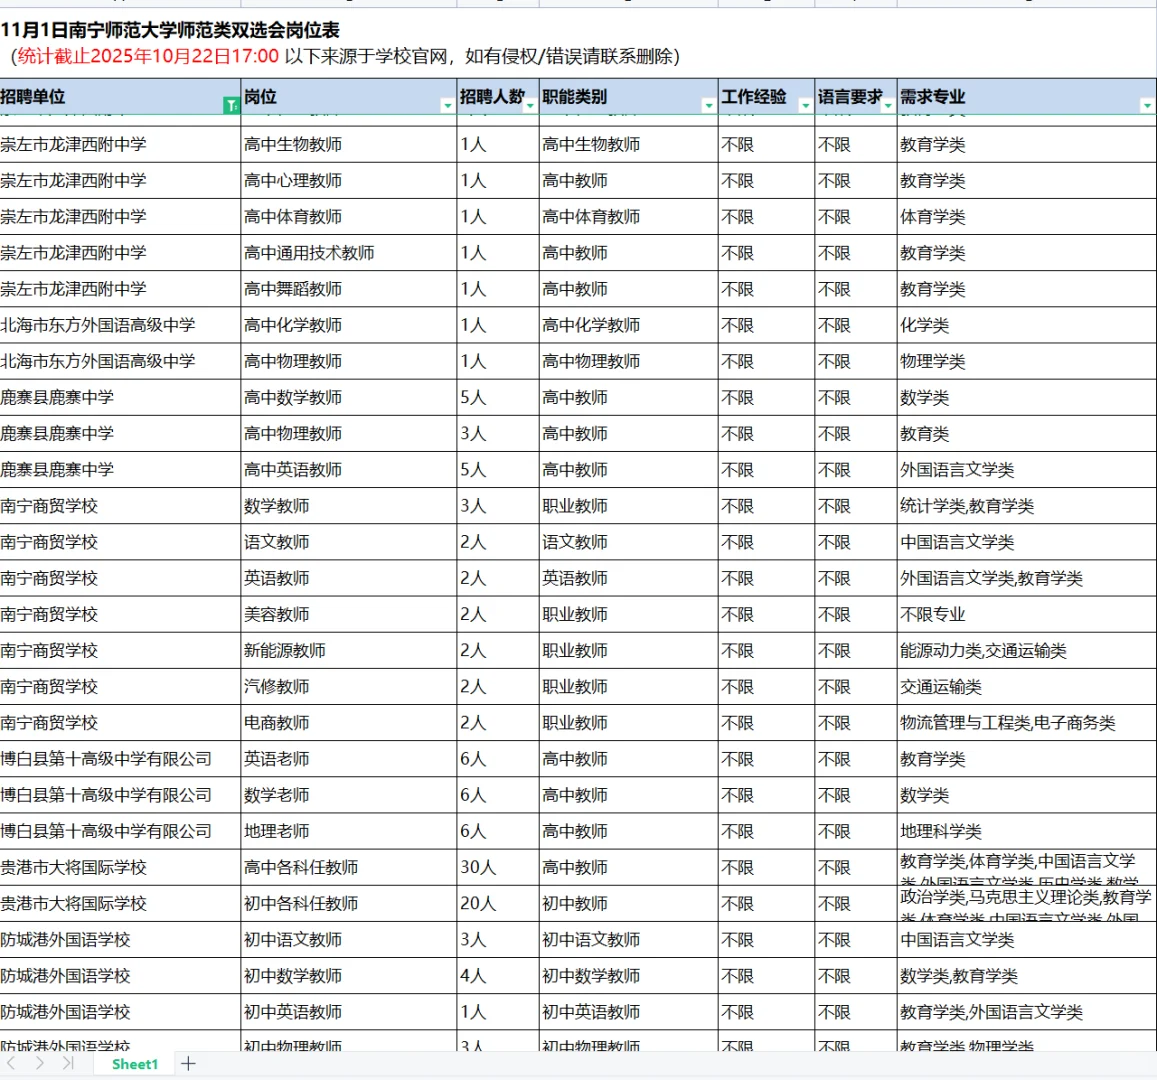Click the 地理科学类 cell

tap(1026, 831)
